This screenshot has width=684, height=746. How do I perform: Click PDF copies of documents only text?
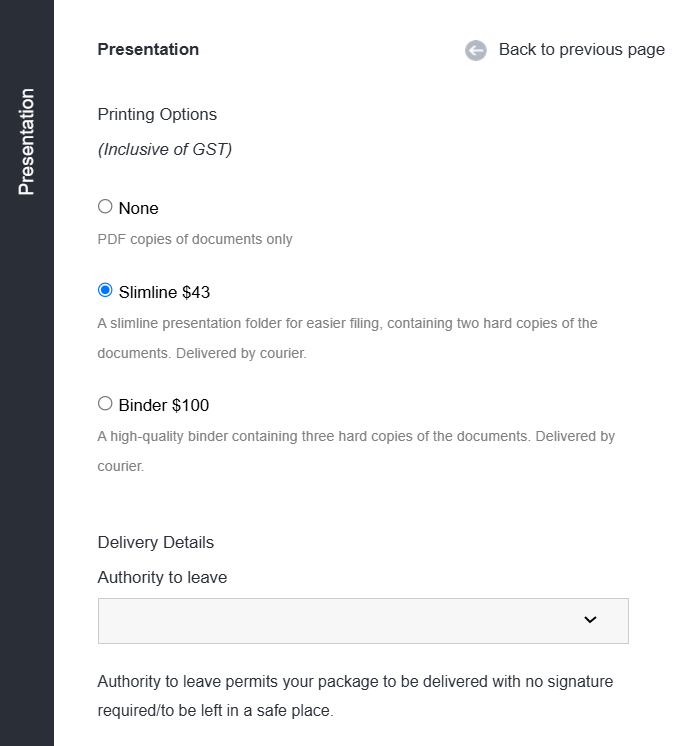pos(195,239)
